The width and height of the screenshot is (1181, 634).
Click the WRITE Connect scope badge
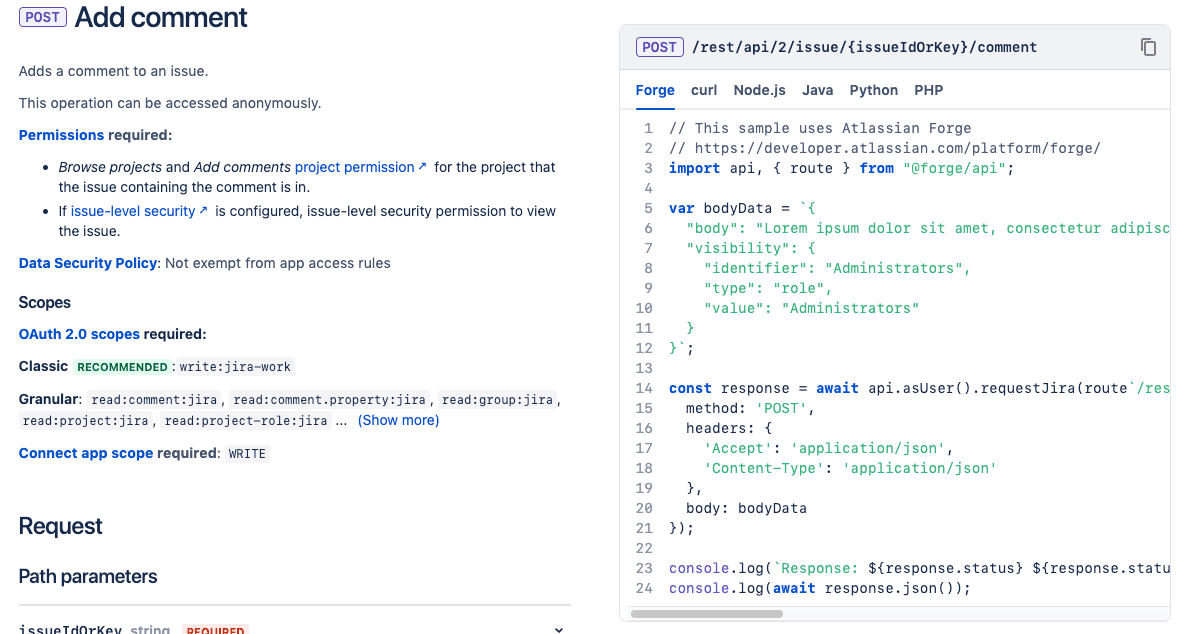[x=247, y=453]
